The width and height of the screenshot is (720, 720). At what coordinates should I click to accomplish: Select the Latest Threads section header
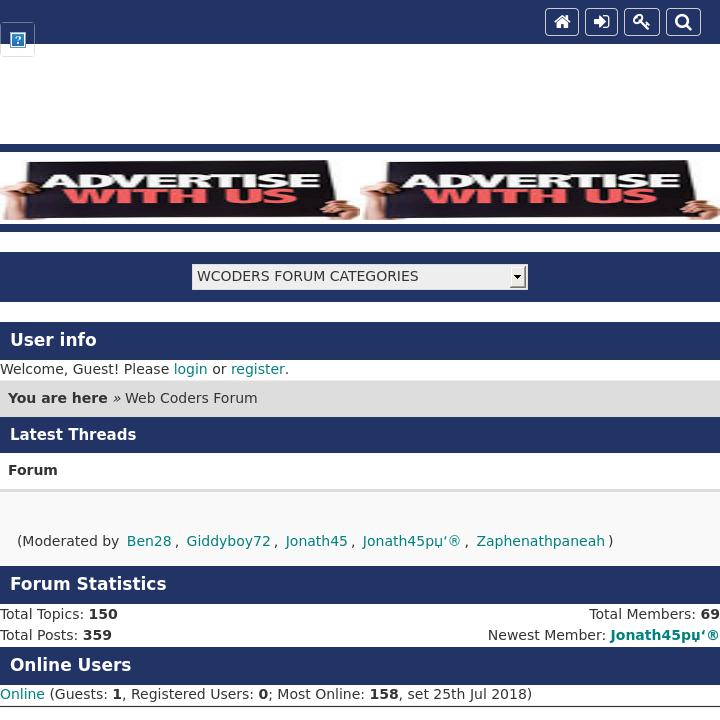click(73, 435)
